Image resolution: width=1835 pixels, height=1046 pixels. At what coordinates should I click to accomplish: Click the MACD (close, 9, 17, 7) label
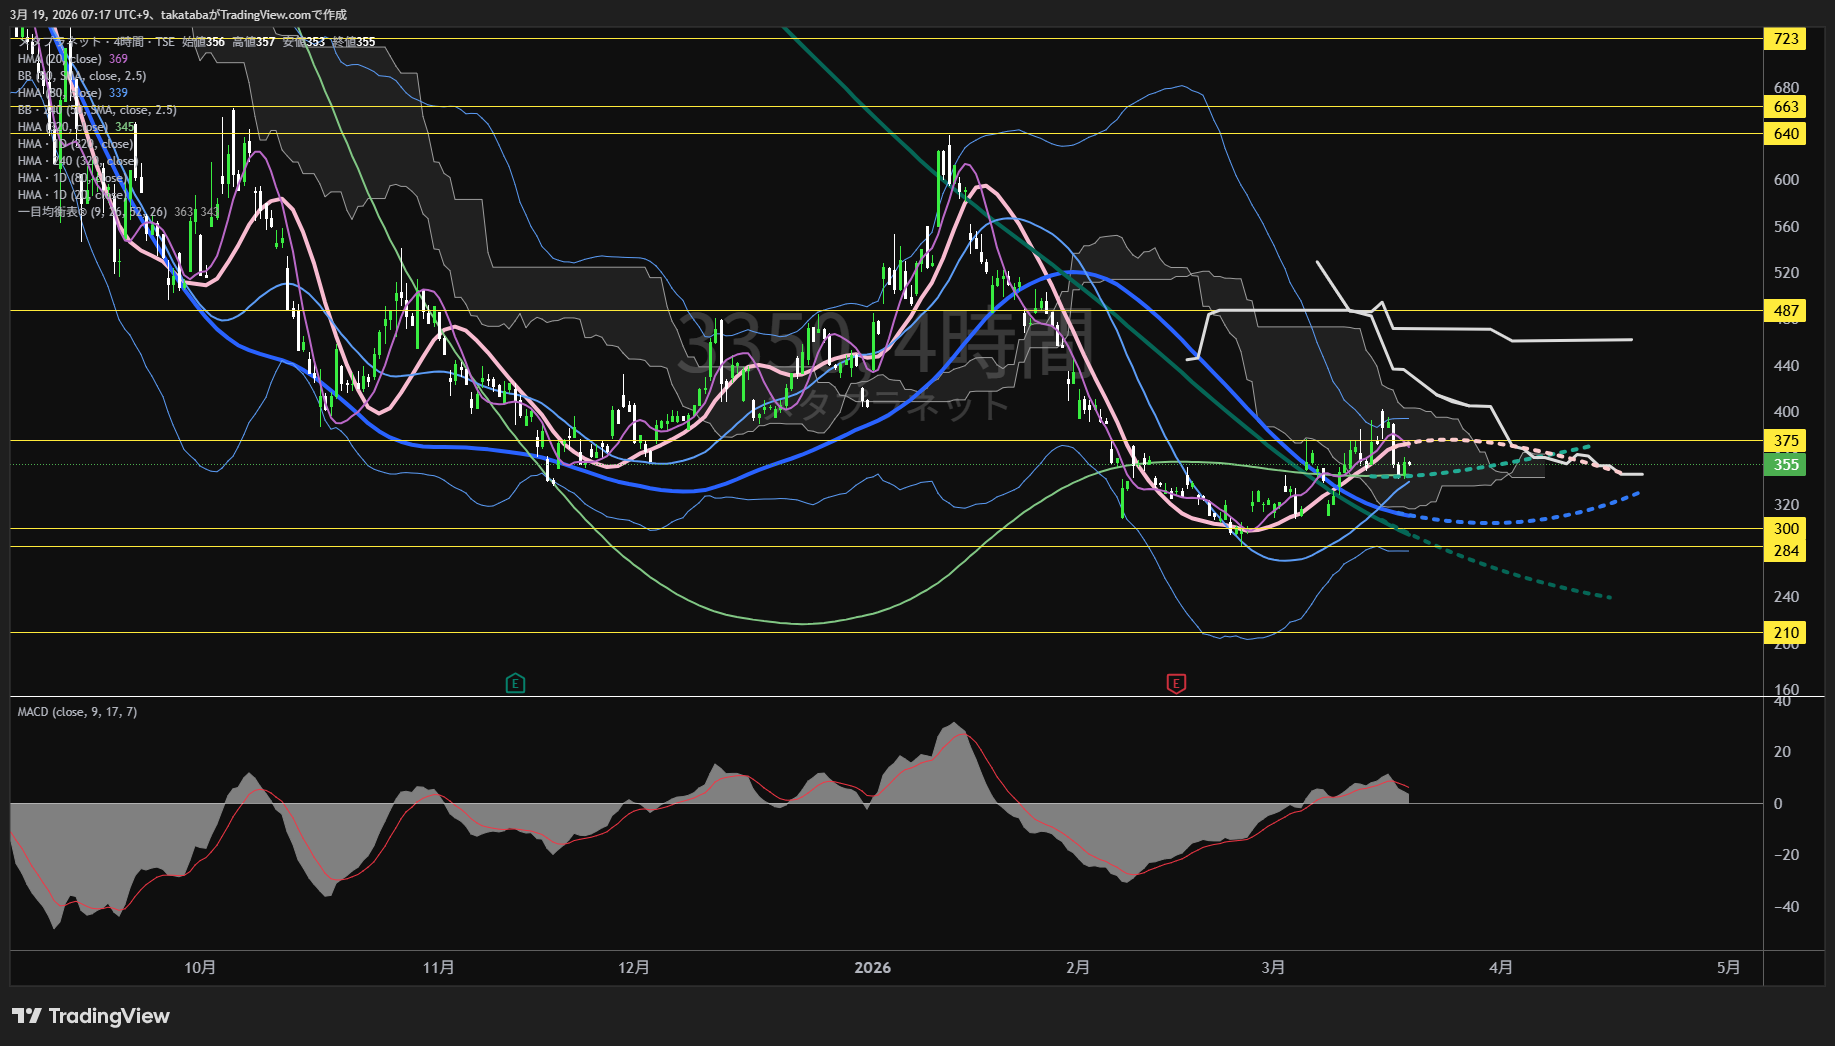coord(77,712)
